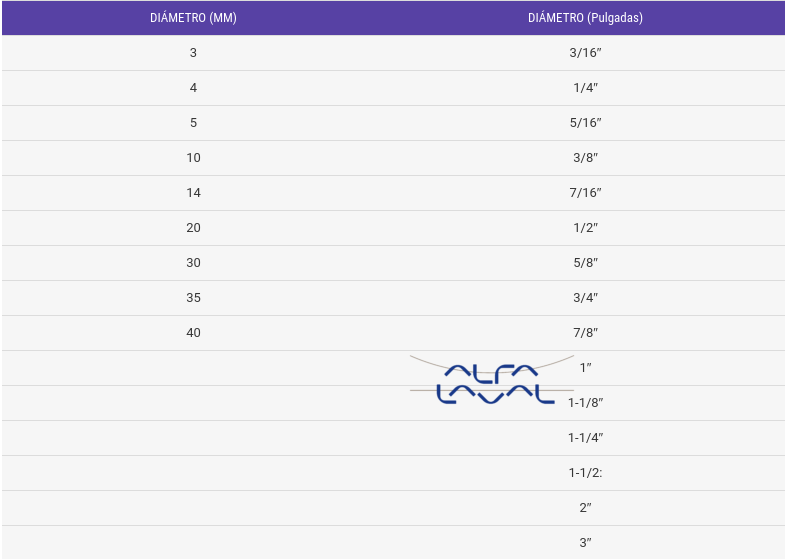Select the 1-1/8″ inch diameter cell
The height and width of the screenshot is (559, 785).
pos(585,403)
